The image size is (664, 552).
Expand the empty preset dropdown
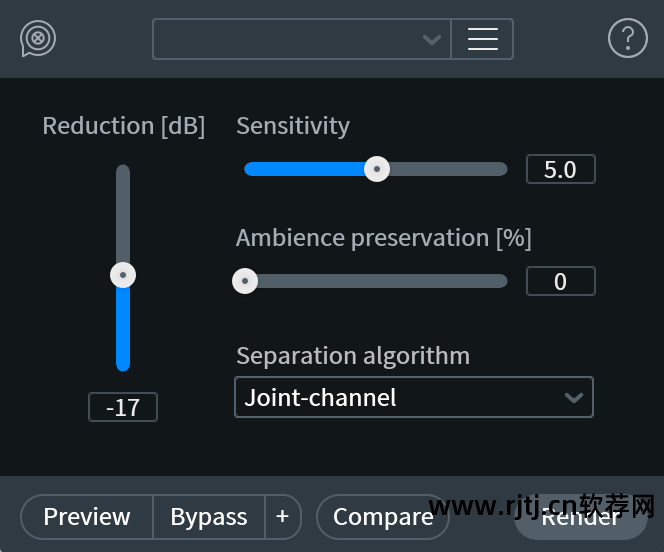tap(302, 39)
